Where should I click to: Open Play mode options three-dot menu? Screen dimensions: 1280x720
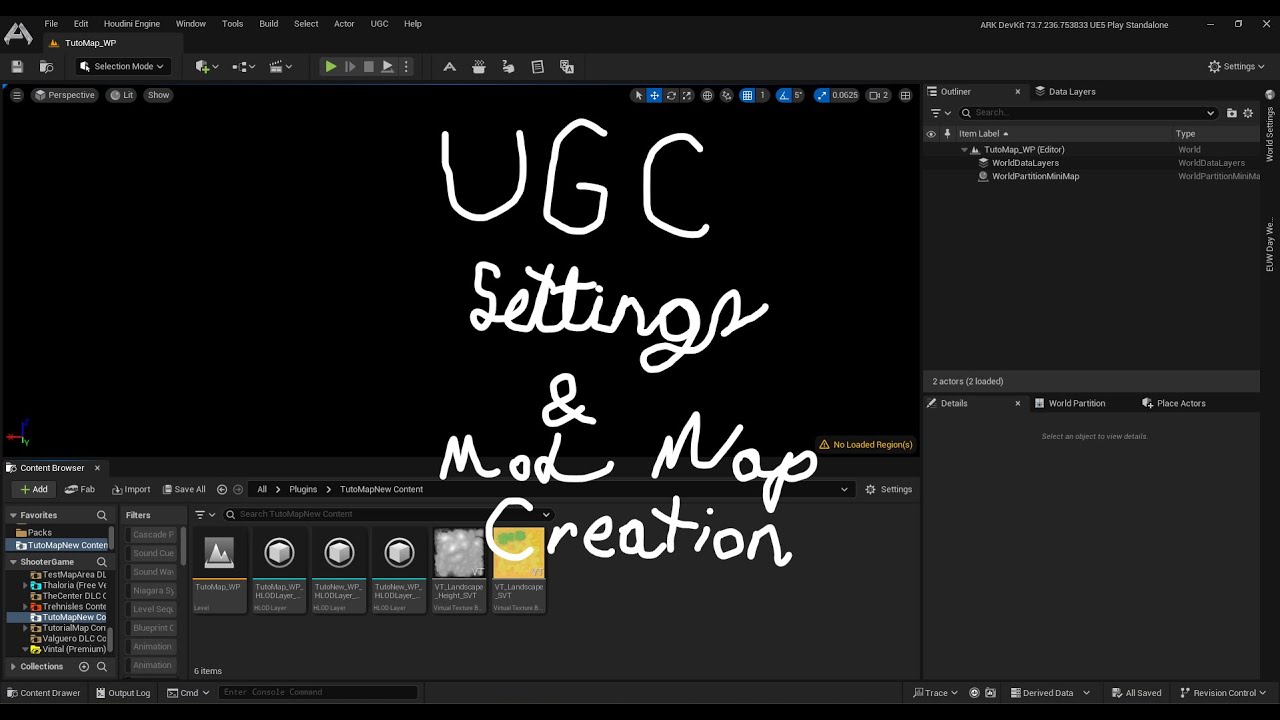406,67
